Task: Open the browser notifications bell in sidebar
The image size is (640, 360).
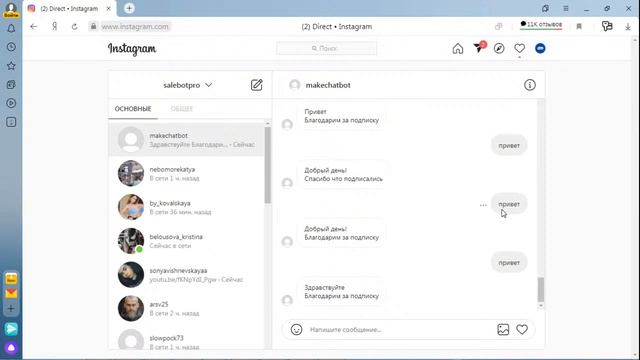Action: pyautogui.click(x=11, y=29)
